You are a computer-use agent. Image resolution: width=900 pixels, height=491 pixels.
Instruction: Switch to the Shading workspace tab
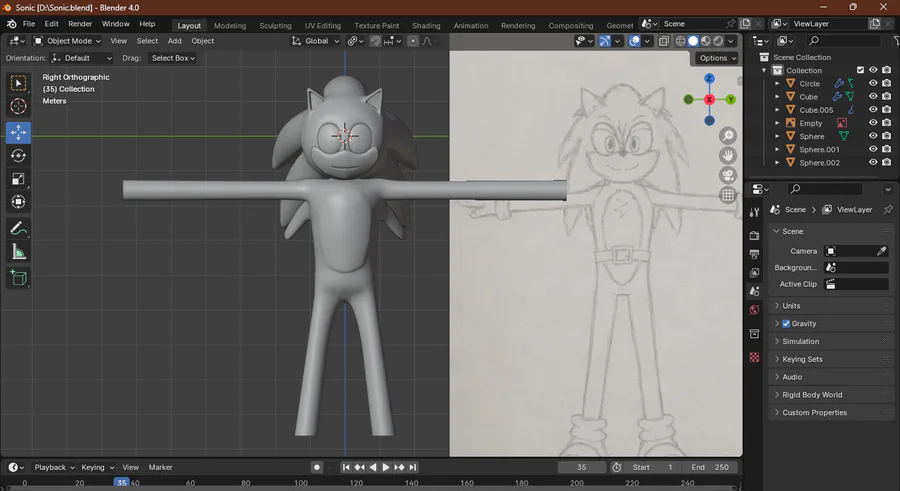pos(426,25)
